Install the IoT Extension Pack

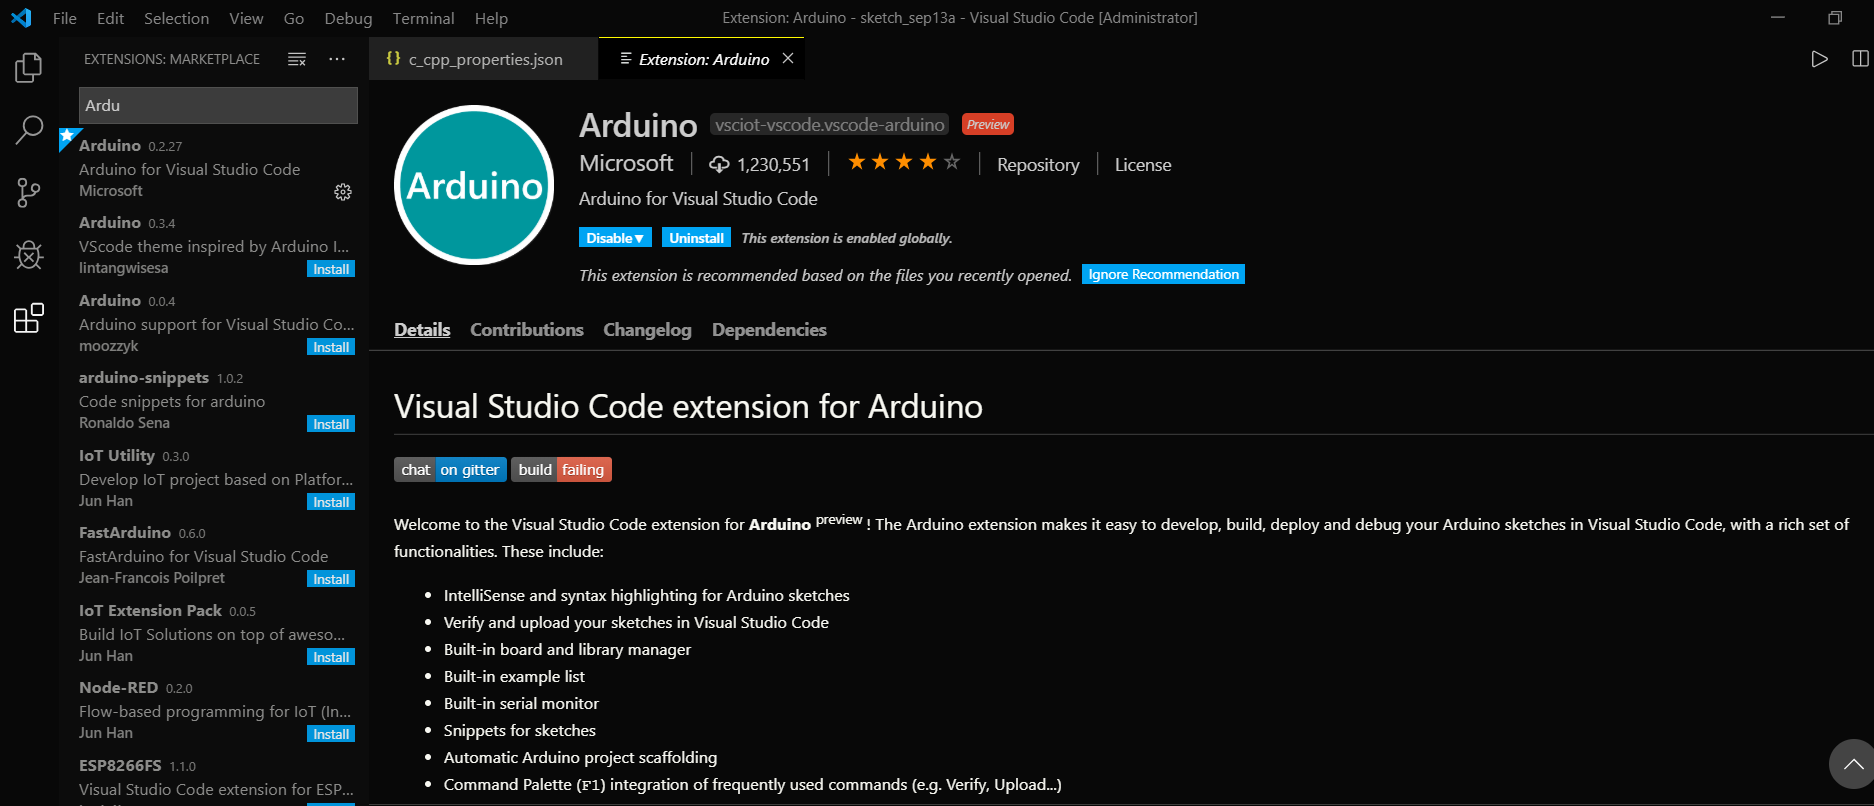[x=331, y=657]
